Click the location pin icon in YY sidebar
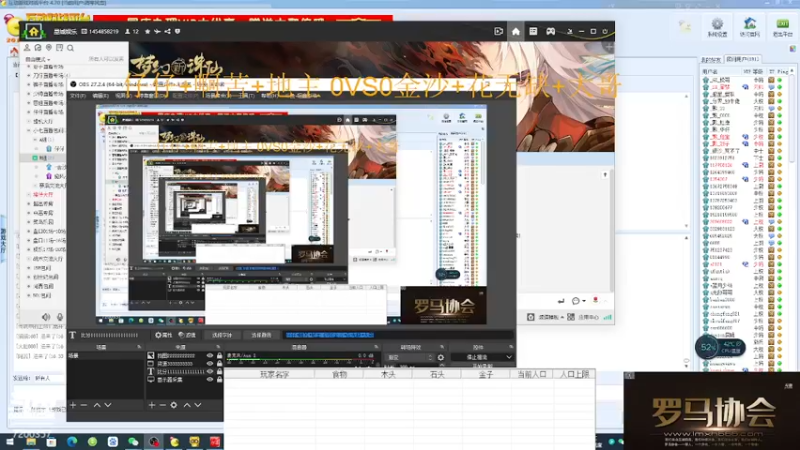Screen dimensions: 800x450 click(48, 47)
